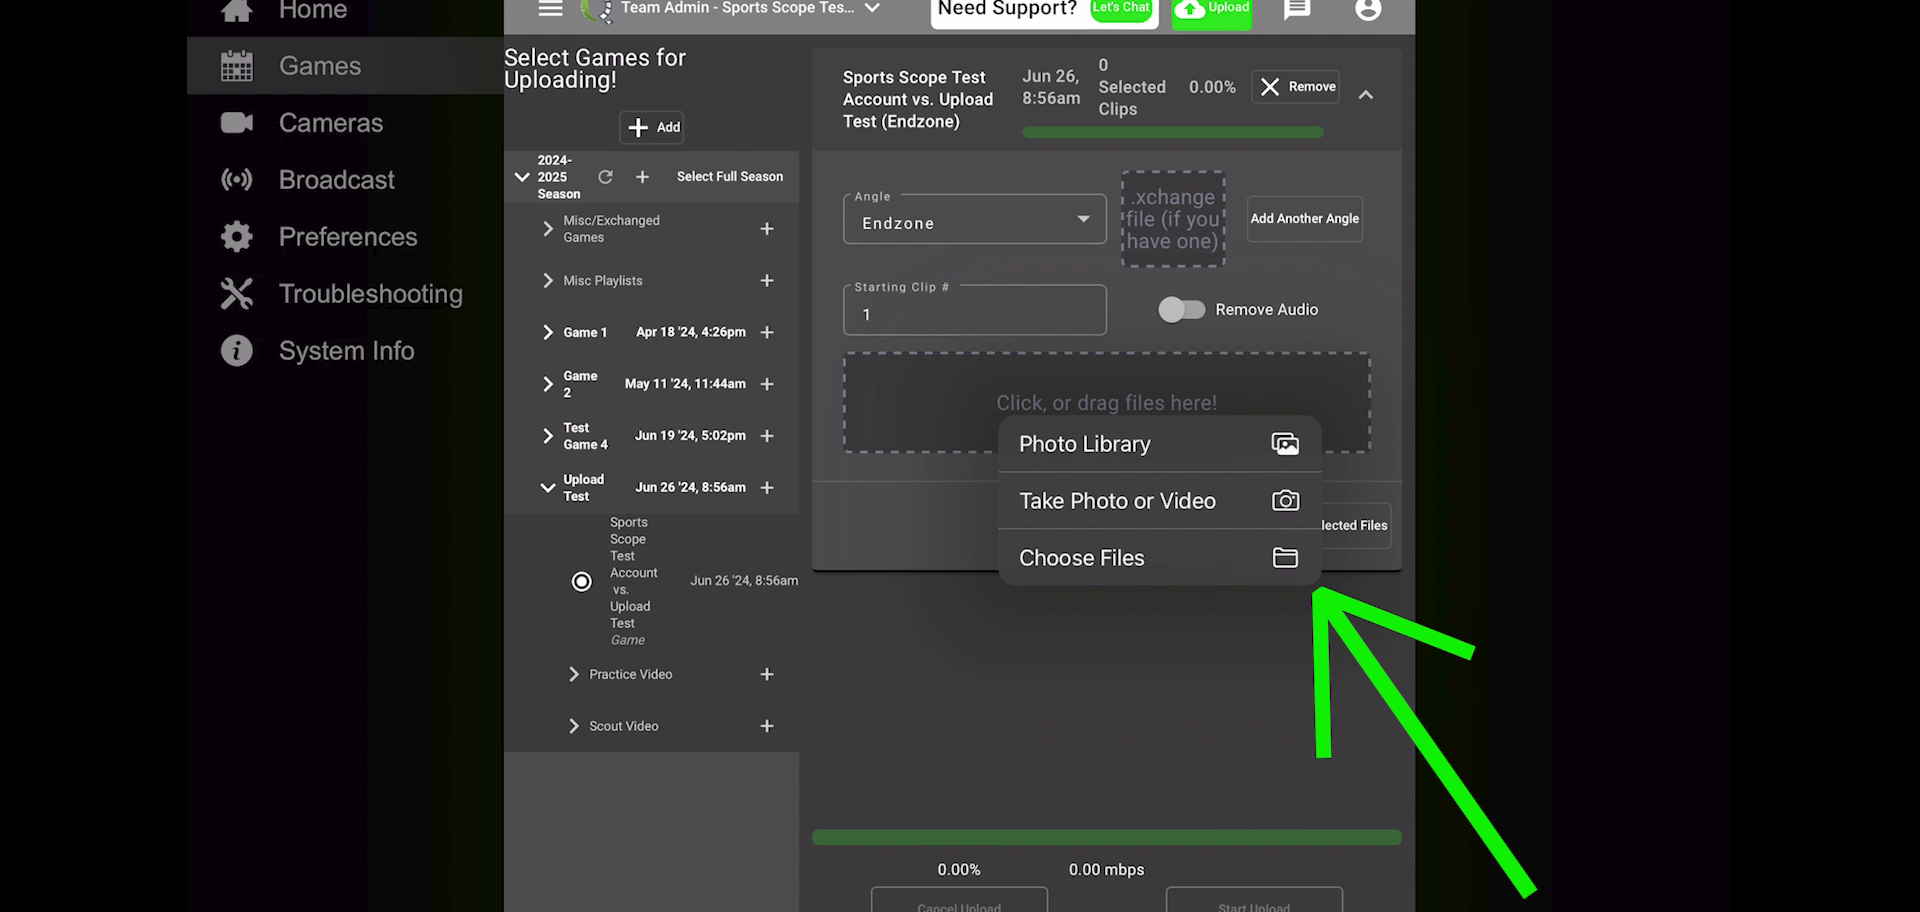Click the 0.00 mbps upload speed
Viewport: 1920px width, 912px height.
(x=1106, y=870)
